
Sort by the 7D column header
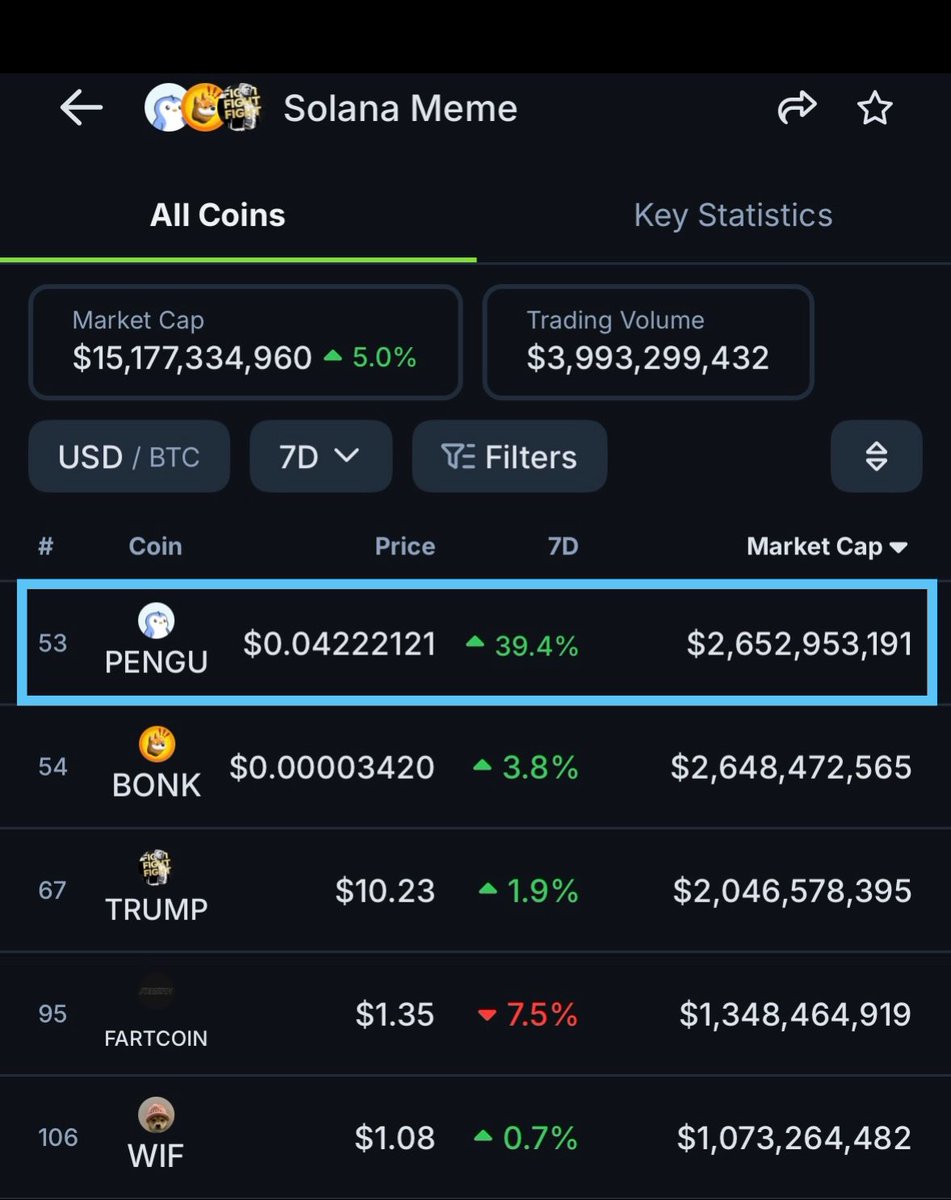click(563, 547)
